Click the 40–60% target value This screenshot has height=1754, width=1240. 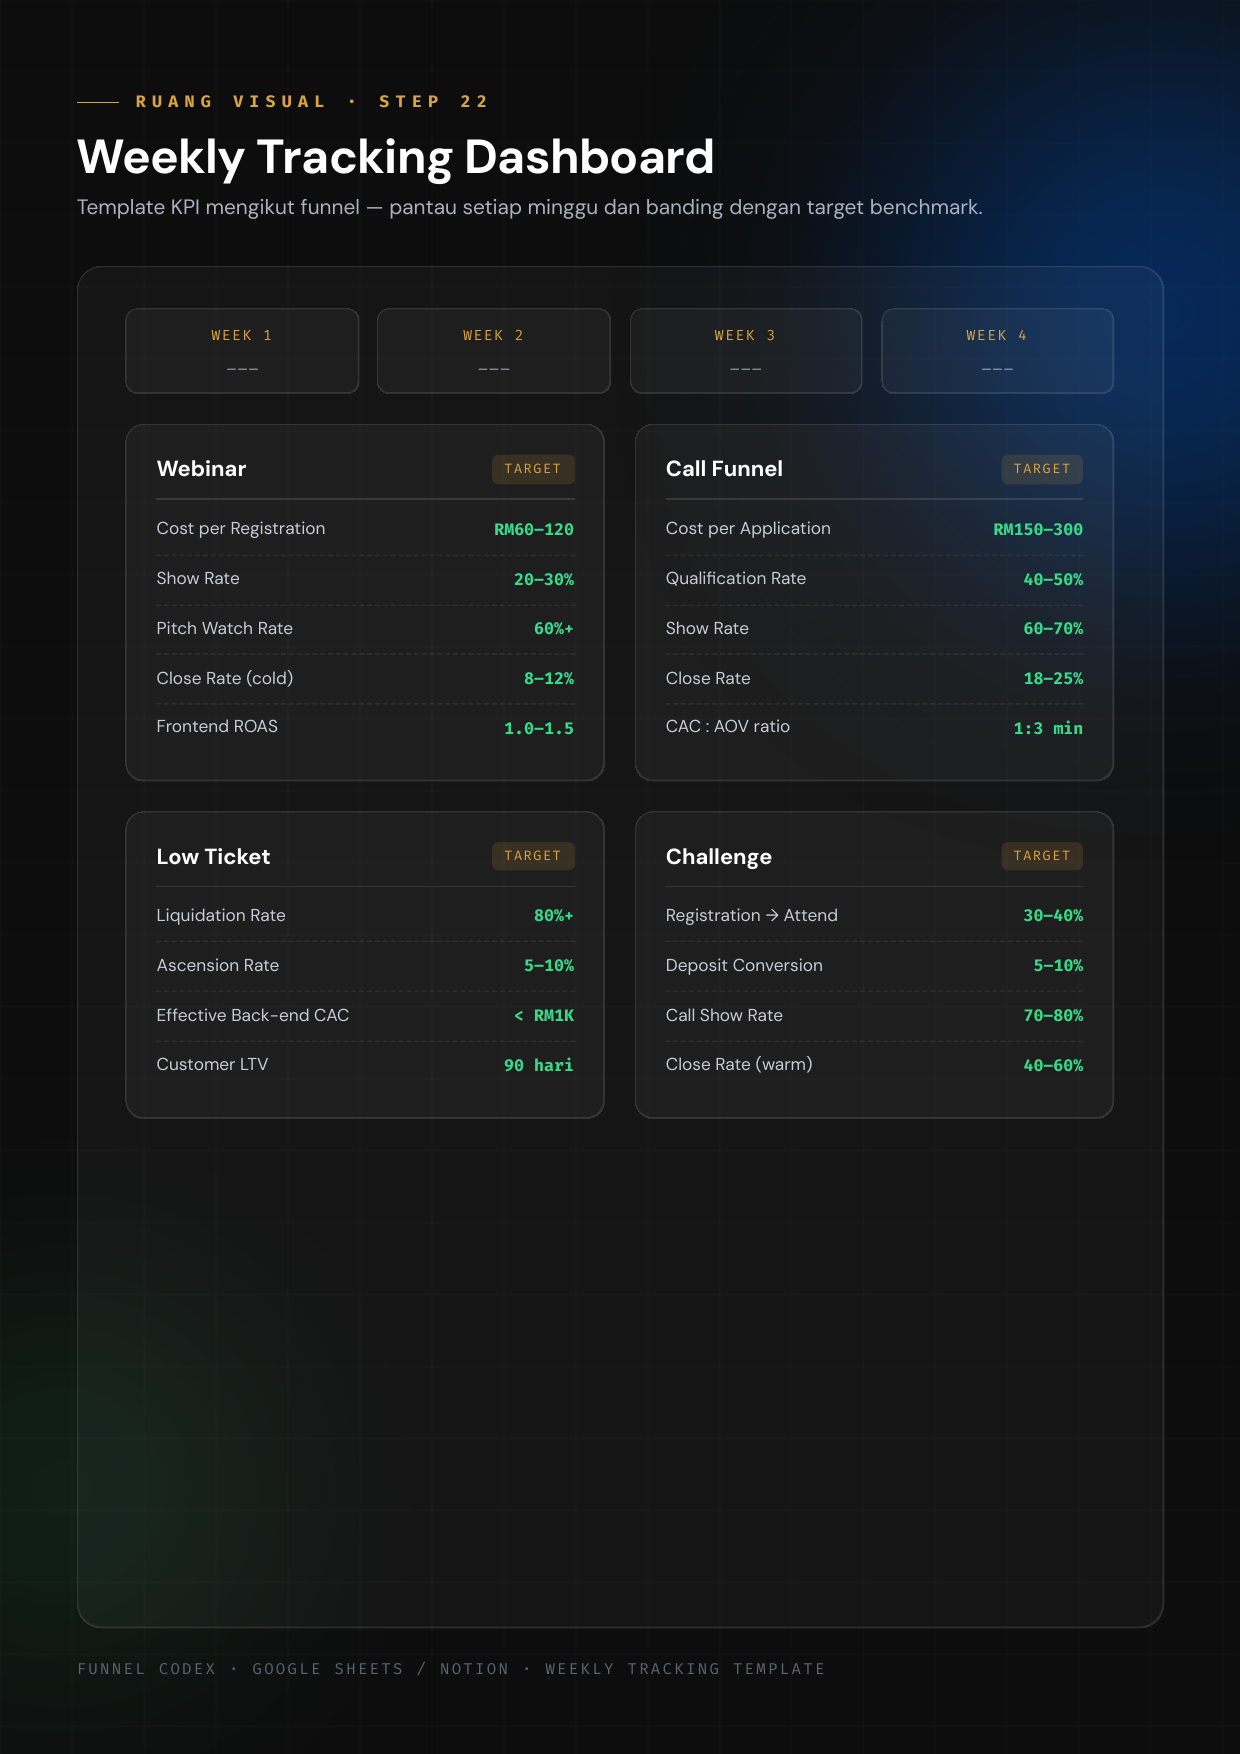click(1053, 1066)
